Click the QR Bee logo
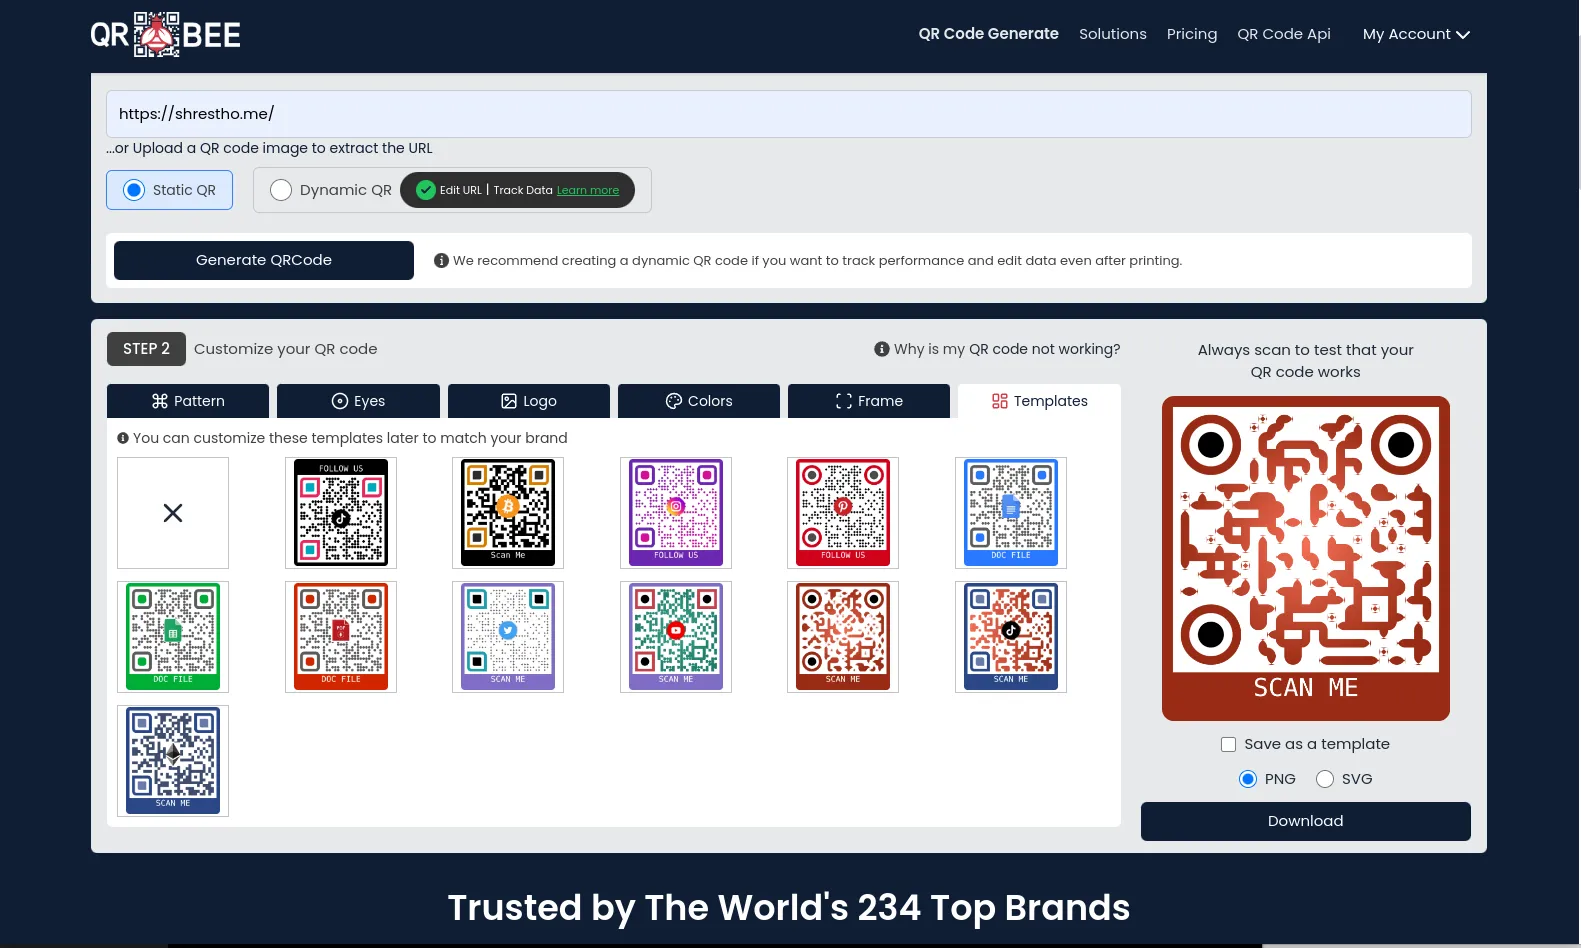This screenshot has width=1581, height=948. (166, 35)
